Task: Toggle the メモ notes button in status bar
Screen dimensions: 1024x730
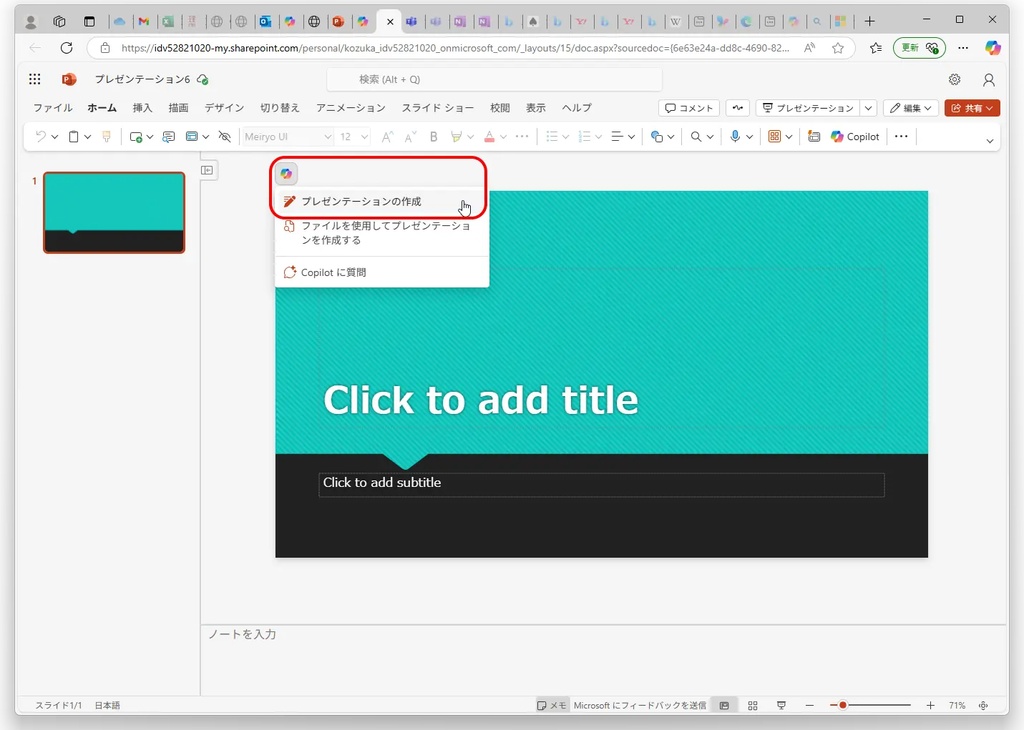Action: pyautogui.click(x=552, y=705)
